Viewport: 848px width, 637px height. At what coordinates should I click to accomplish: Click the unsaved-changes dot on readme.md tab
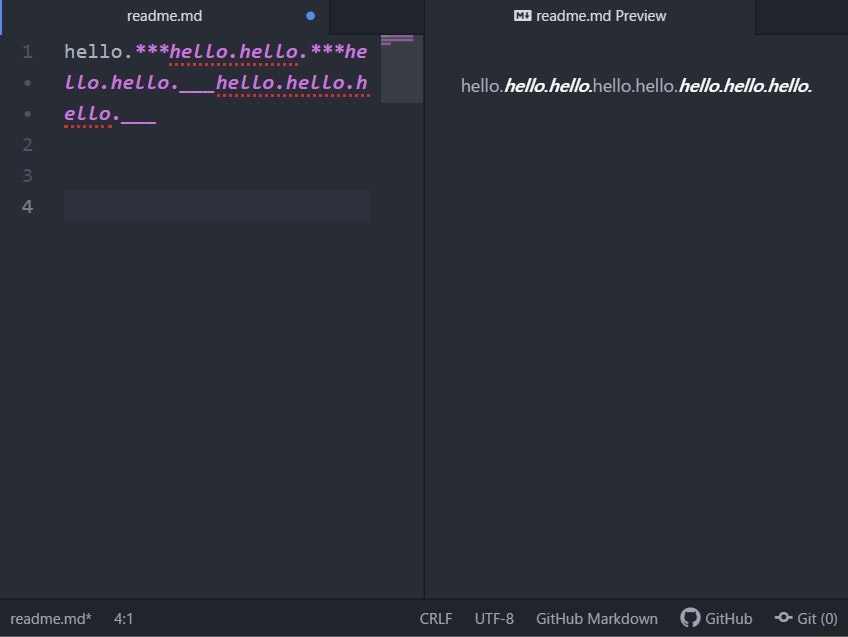(x=310, y=16)
